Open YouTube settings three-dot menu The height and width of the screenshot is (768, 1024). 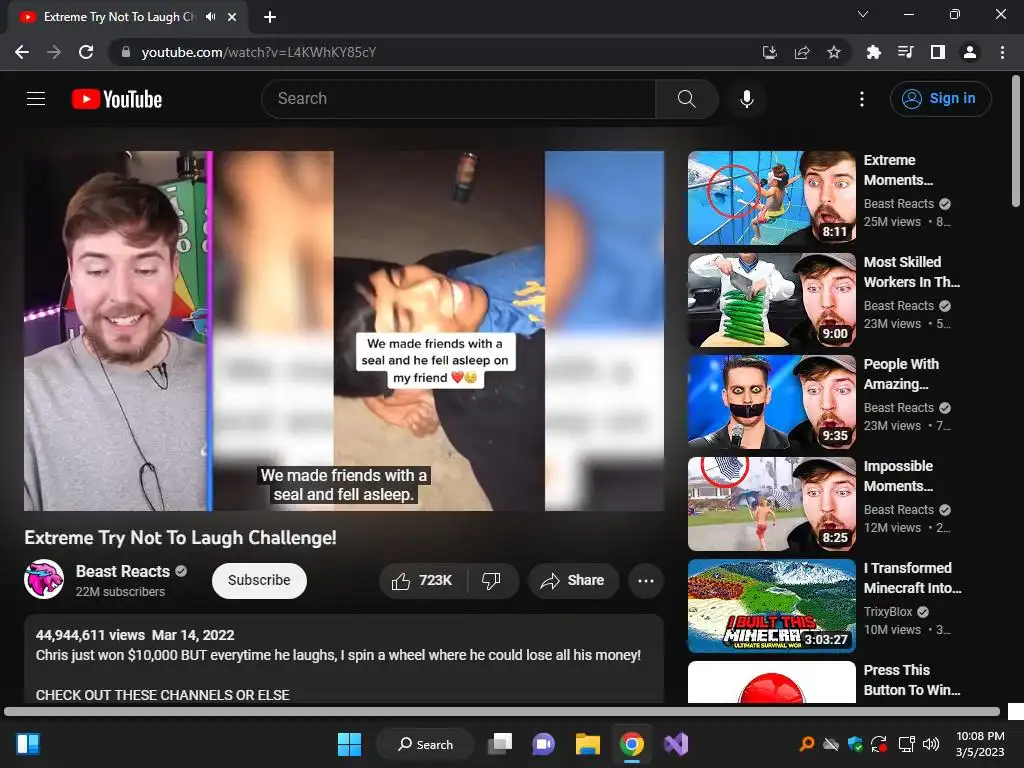pos(861,99)
